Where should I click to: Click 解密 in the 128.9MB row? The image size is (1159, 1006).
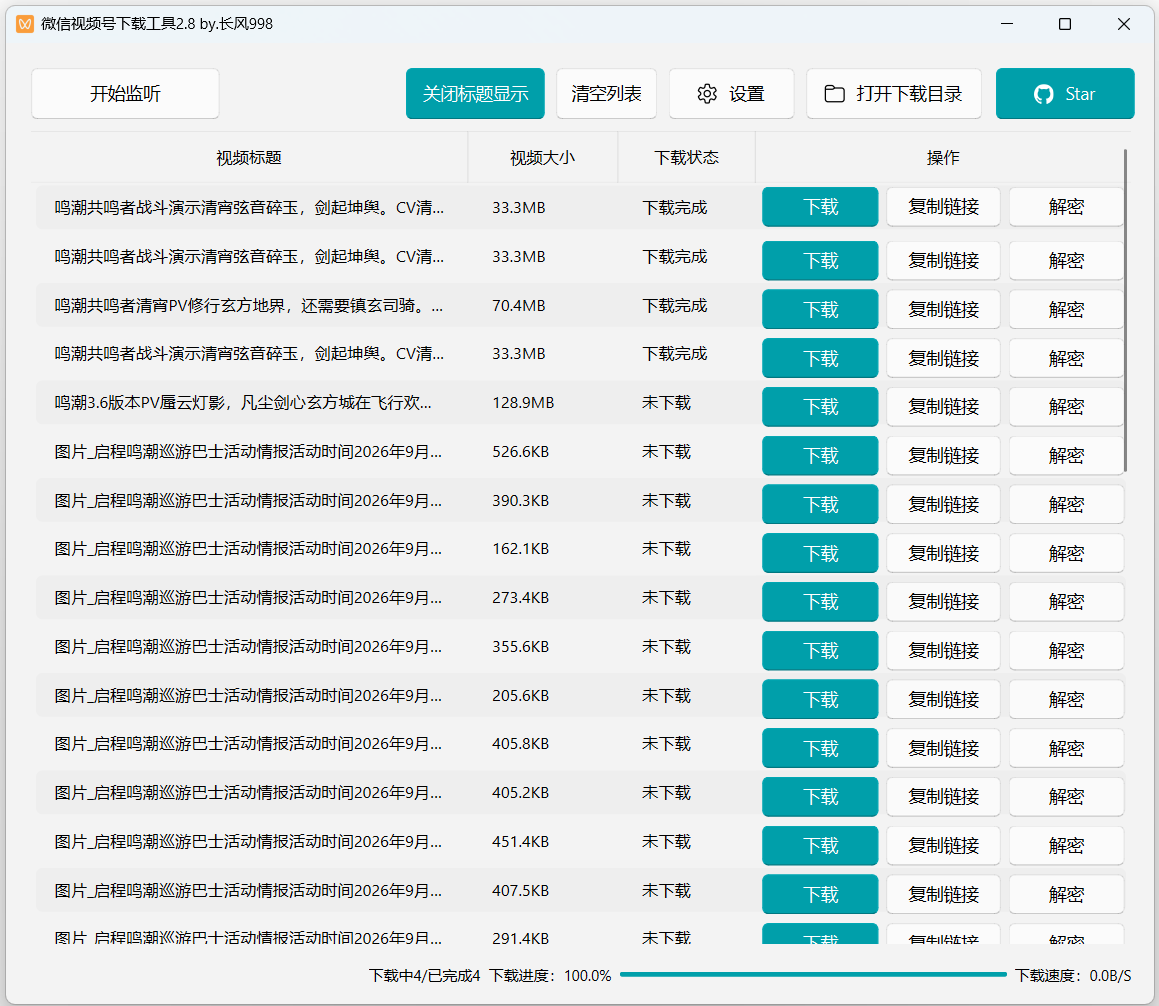1066,407
